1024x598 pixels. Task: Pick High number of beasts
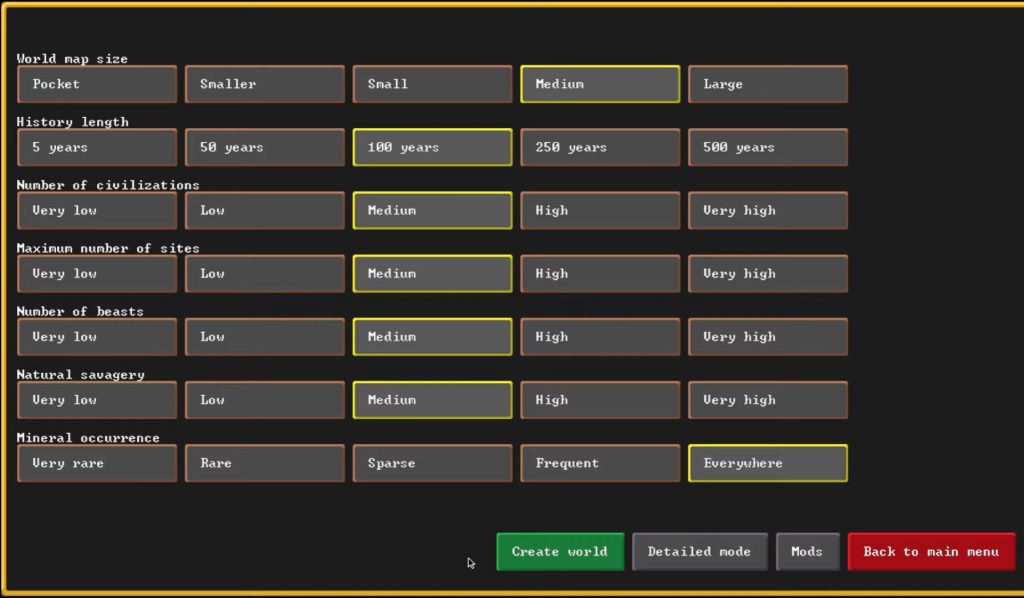[x=600, y=337]
